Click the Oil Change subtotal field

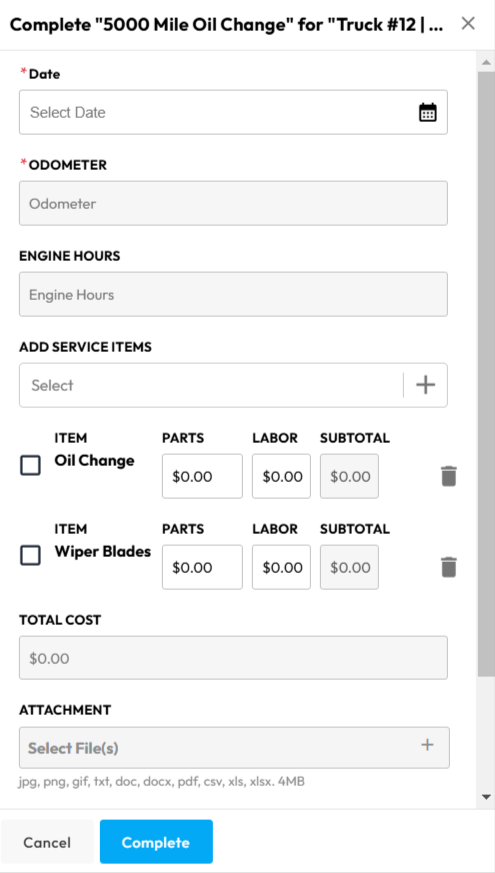(x=349, y=477)
